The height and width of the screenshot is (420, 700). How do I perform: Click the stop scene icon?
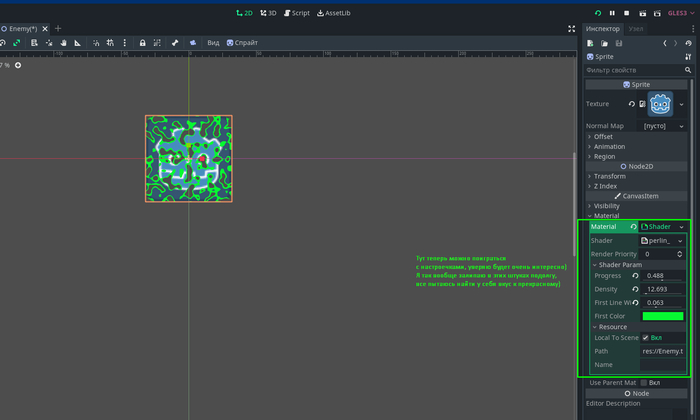coord(627,13)
